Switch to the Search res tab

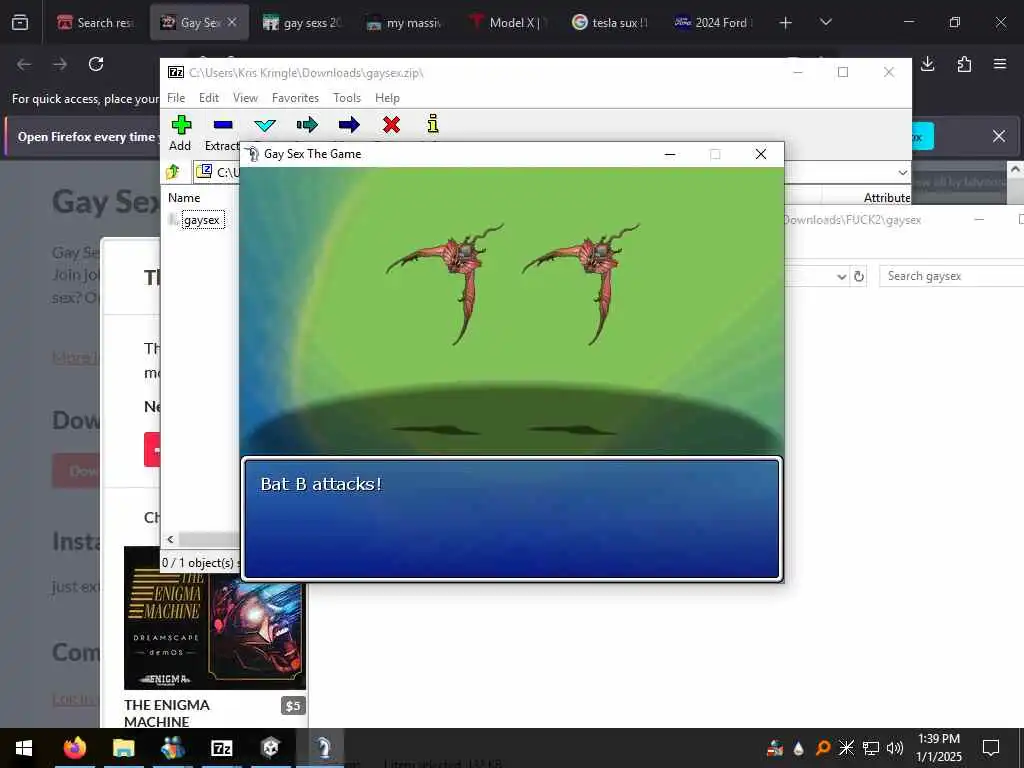coord(96,22)
